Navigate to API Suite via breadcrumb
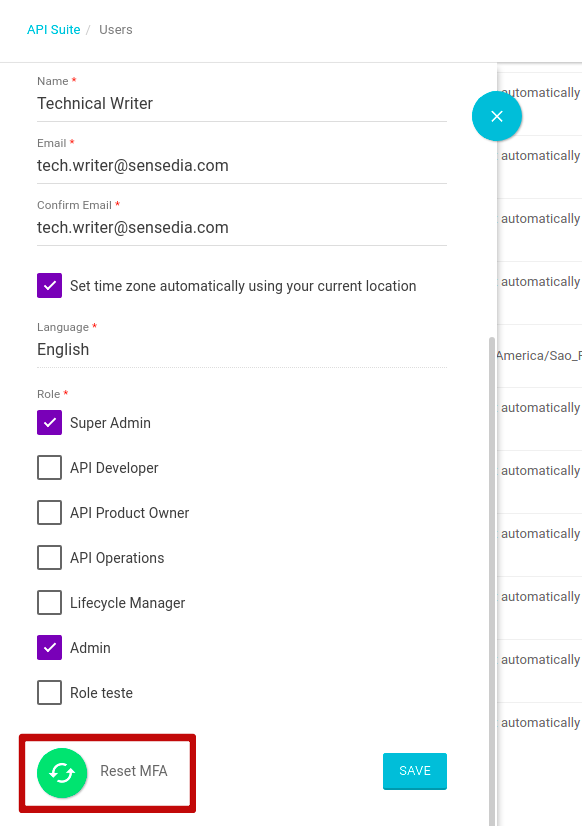 click(53, 29)
